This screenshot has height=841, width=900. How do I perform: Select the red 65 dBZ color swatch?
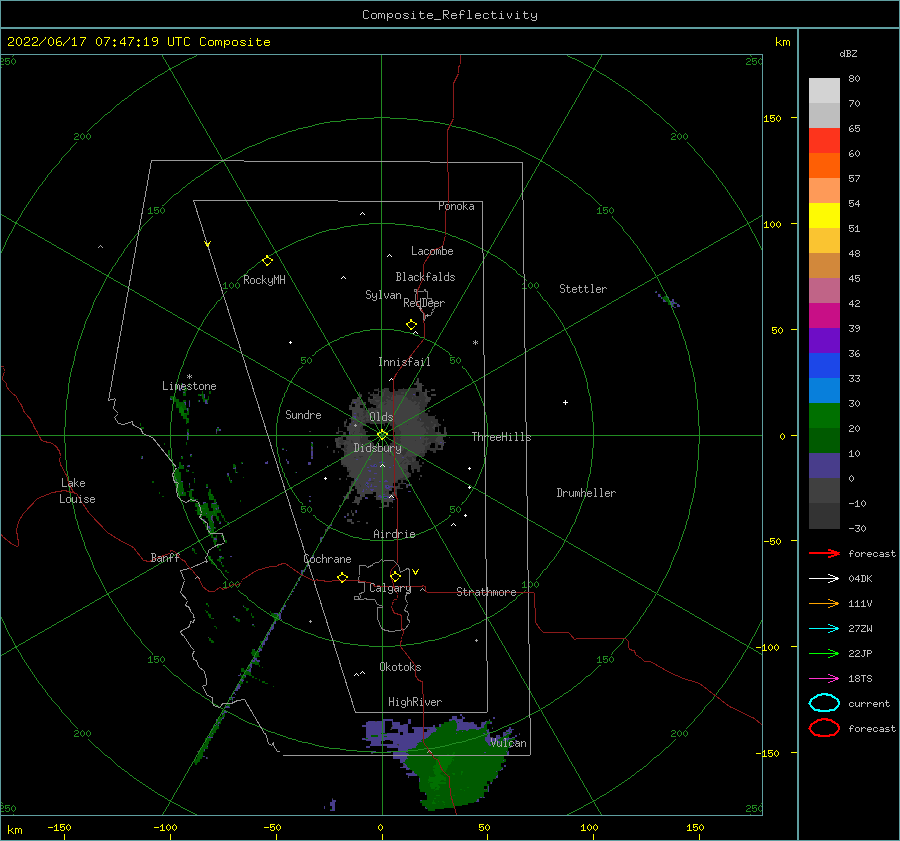(824, 141)
